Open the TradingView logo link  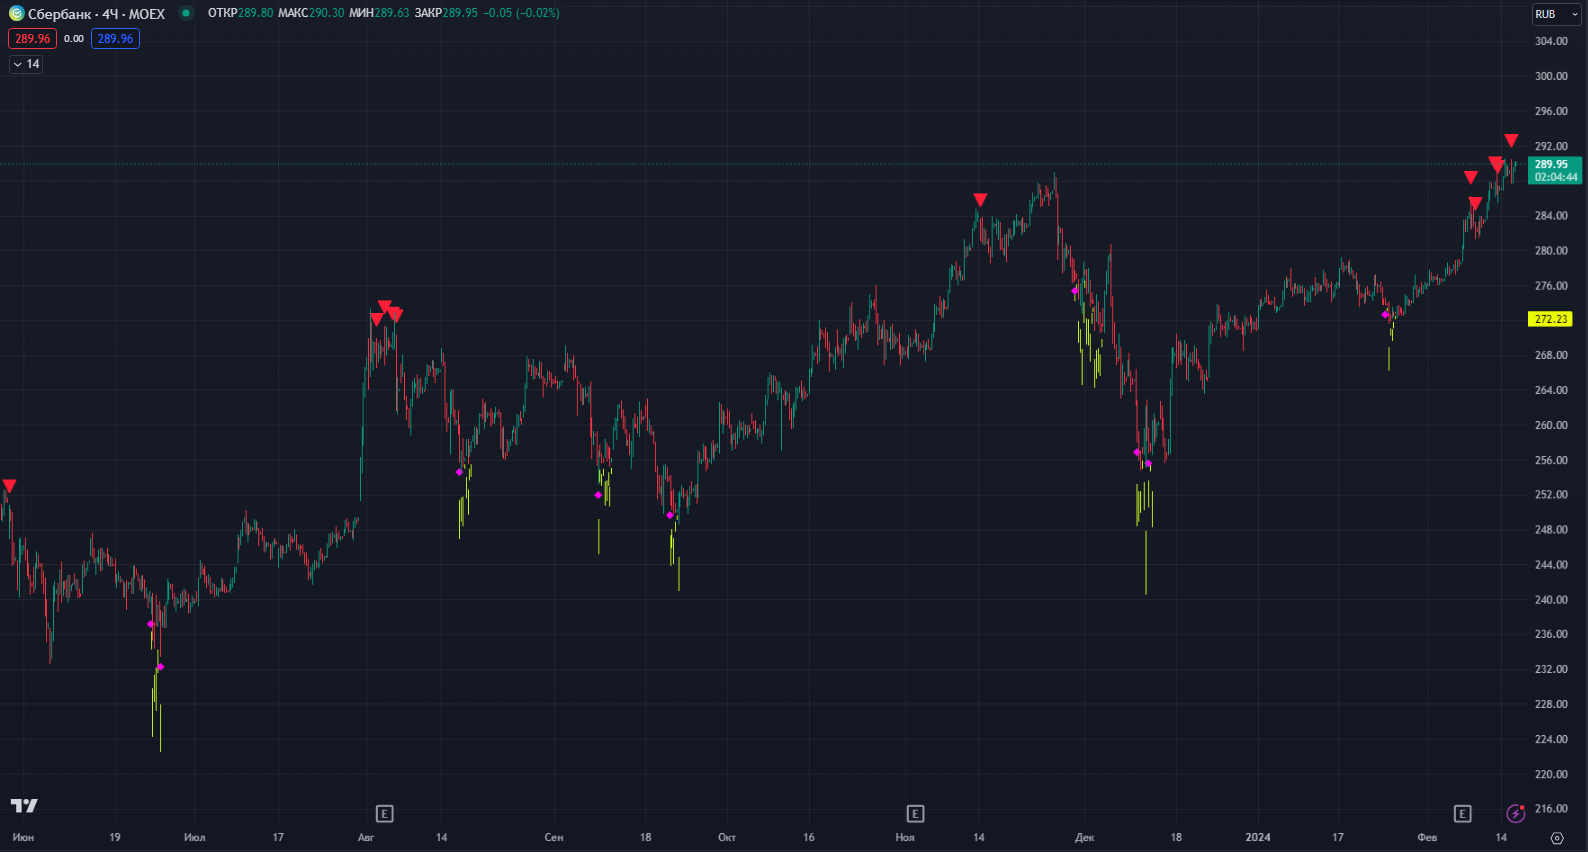click(24, 805)
